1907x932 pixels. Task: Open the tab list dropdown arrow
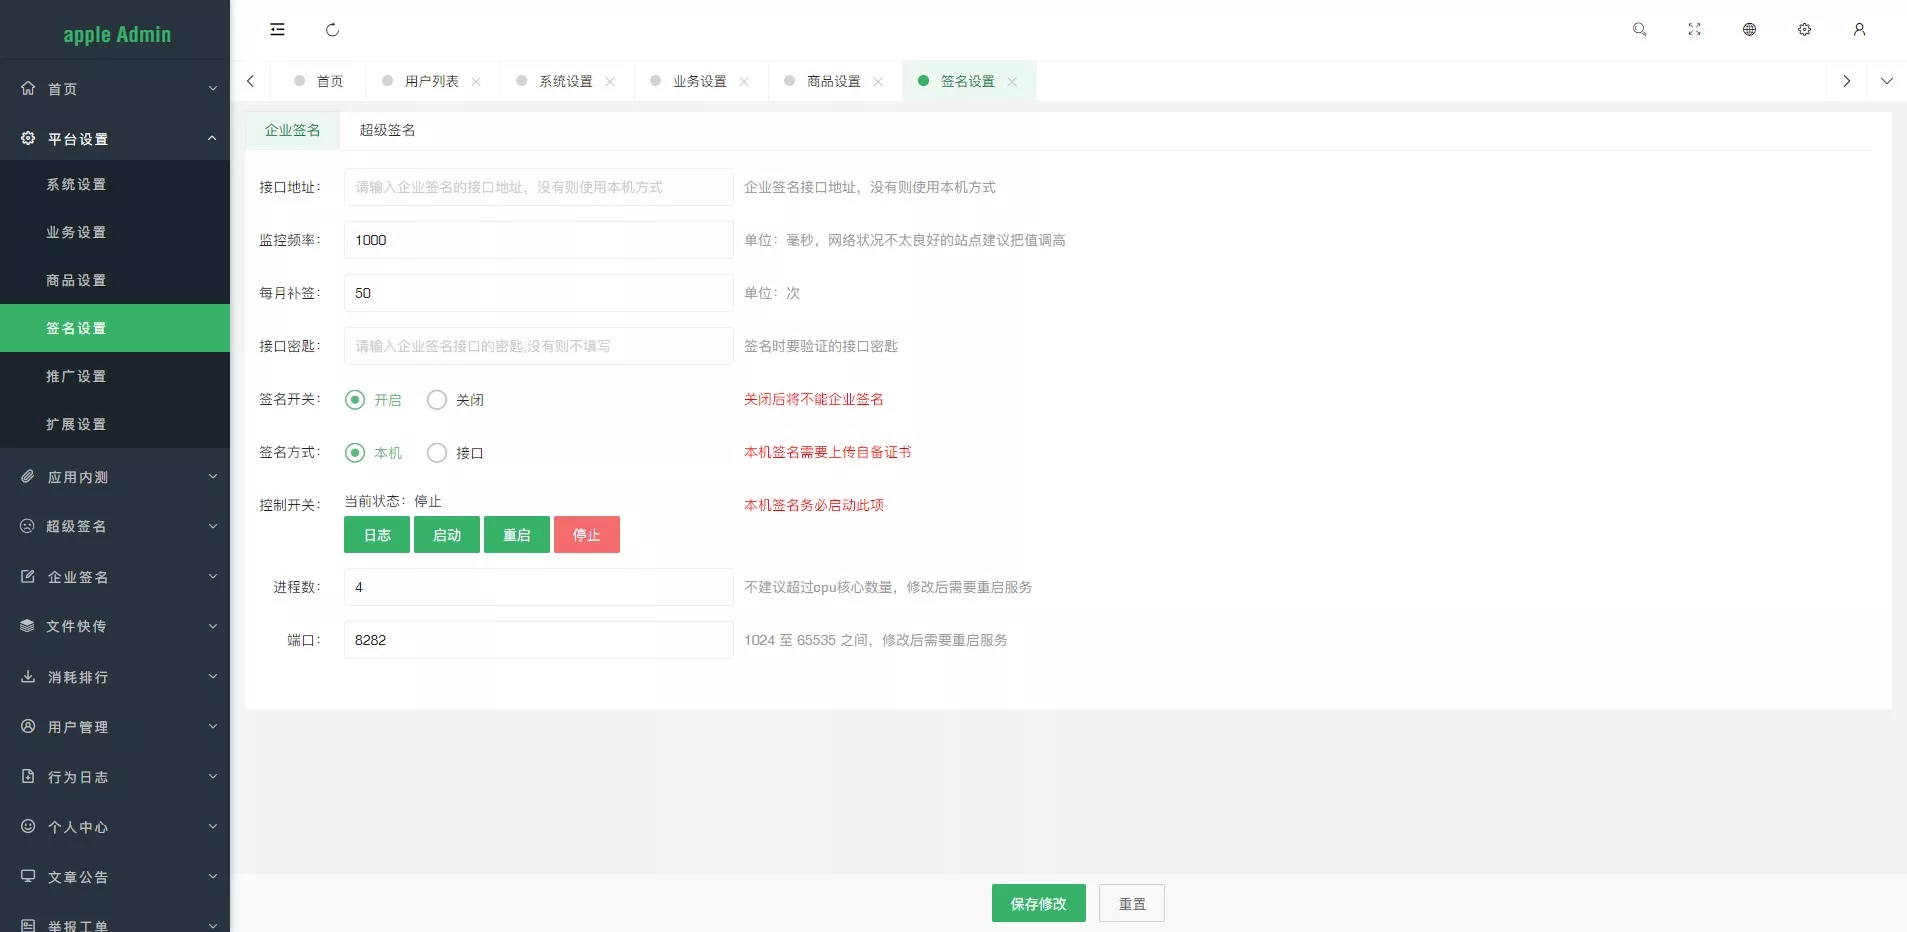click(x=1886, y=81)
